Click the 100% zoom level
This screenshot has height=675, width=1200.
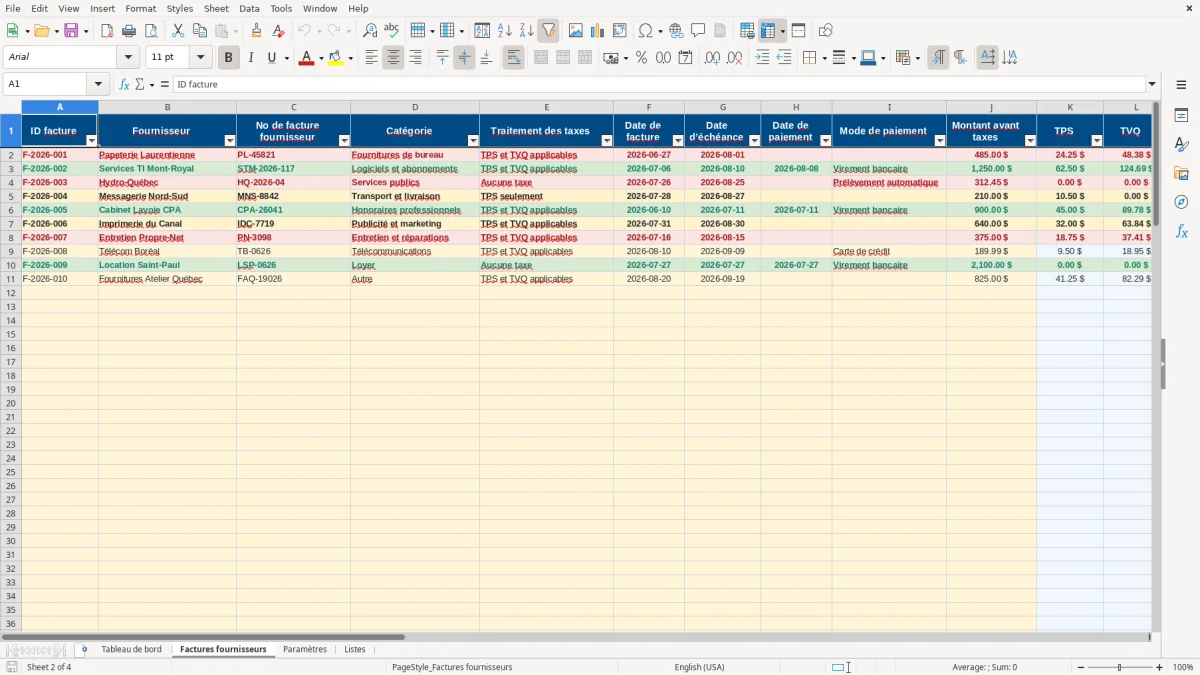(x=1183, y=667)
